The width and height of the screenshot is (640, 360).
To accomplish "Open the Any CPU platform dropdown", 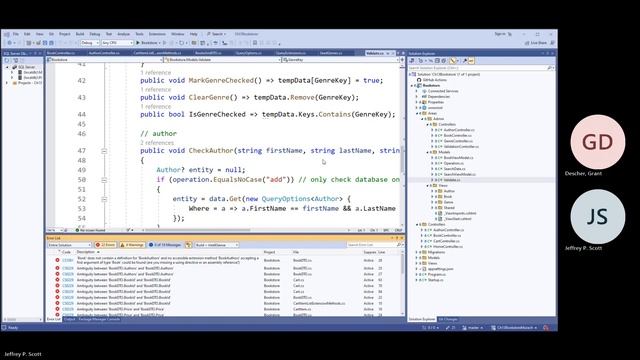I will click(x=117, y=42).
